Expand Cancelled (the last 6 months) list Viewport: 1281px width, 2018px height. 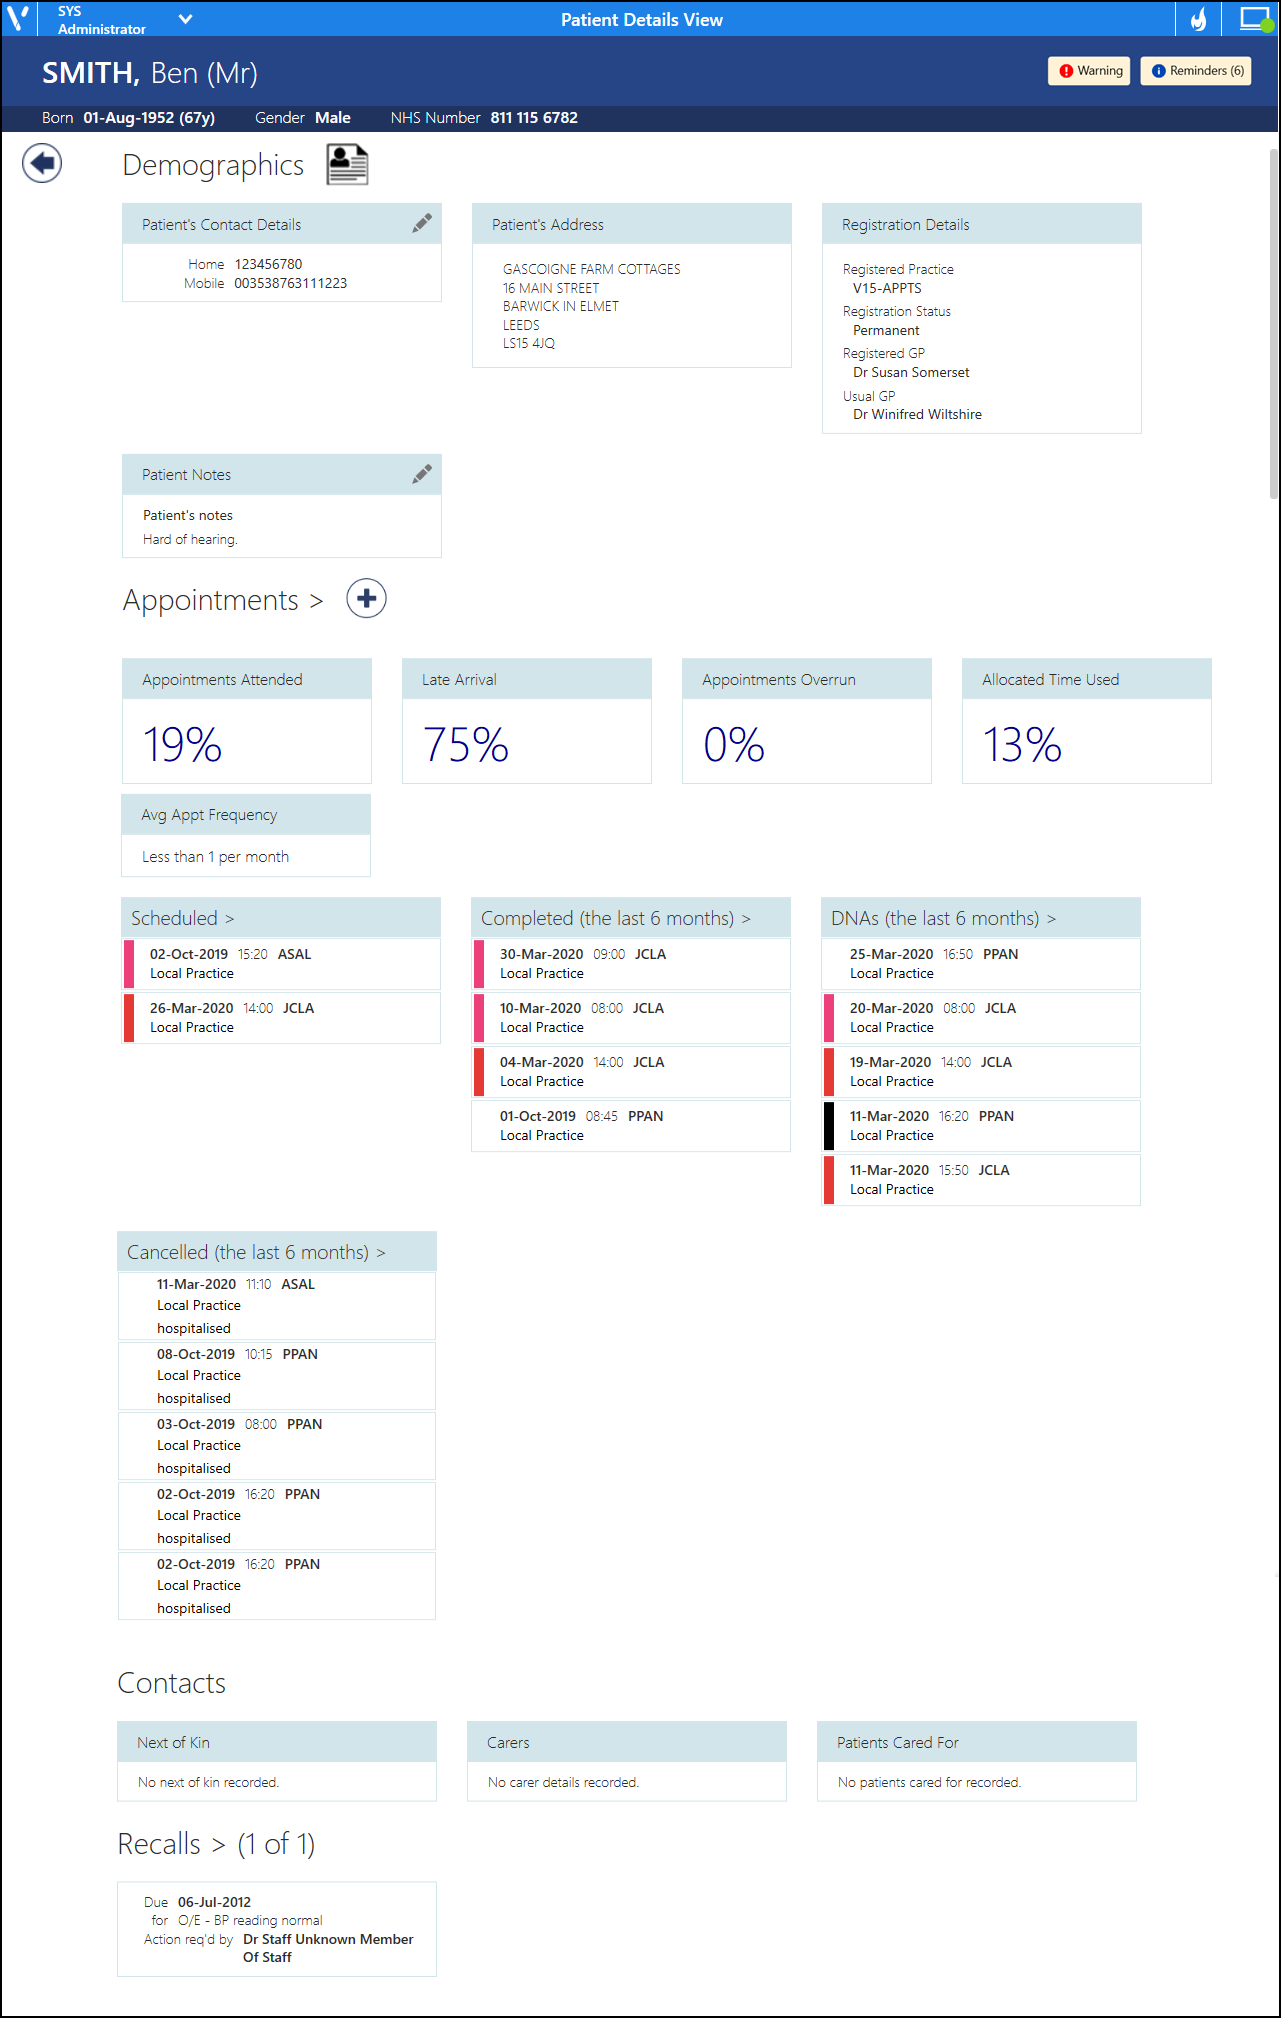click(256, 1252)
